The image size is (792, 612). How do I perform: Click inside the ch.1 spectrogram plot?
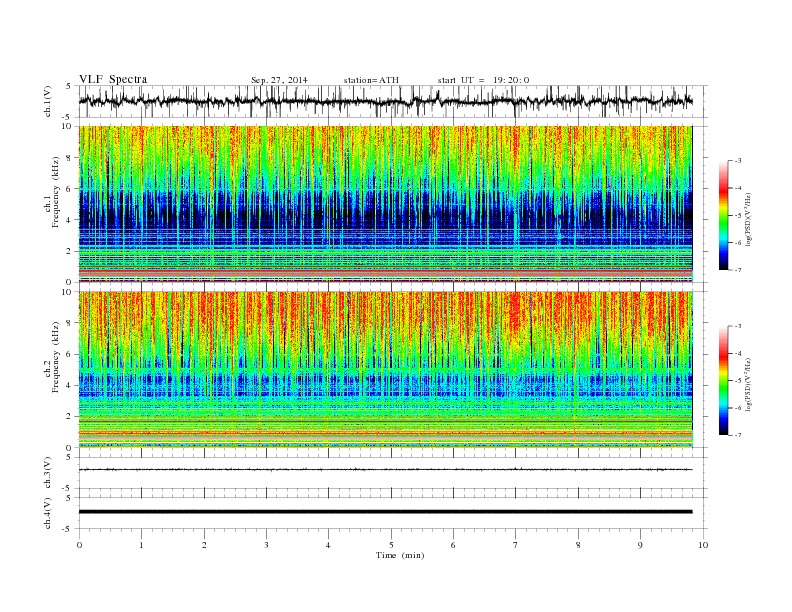(385, 204)
